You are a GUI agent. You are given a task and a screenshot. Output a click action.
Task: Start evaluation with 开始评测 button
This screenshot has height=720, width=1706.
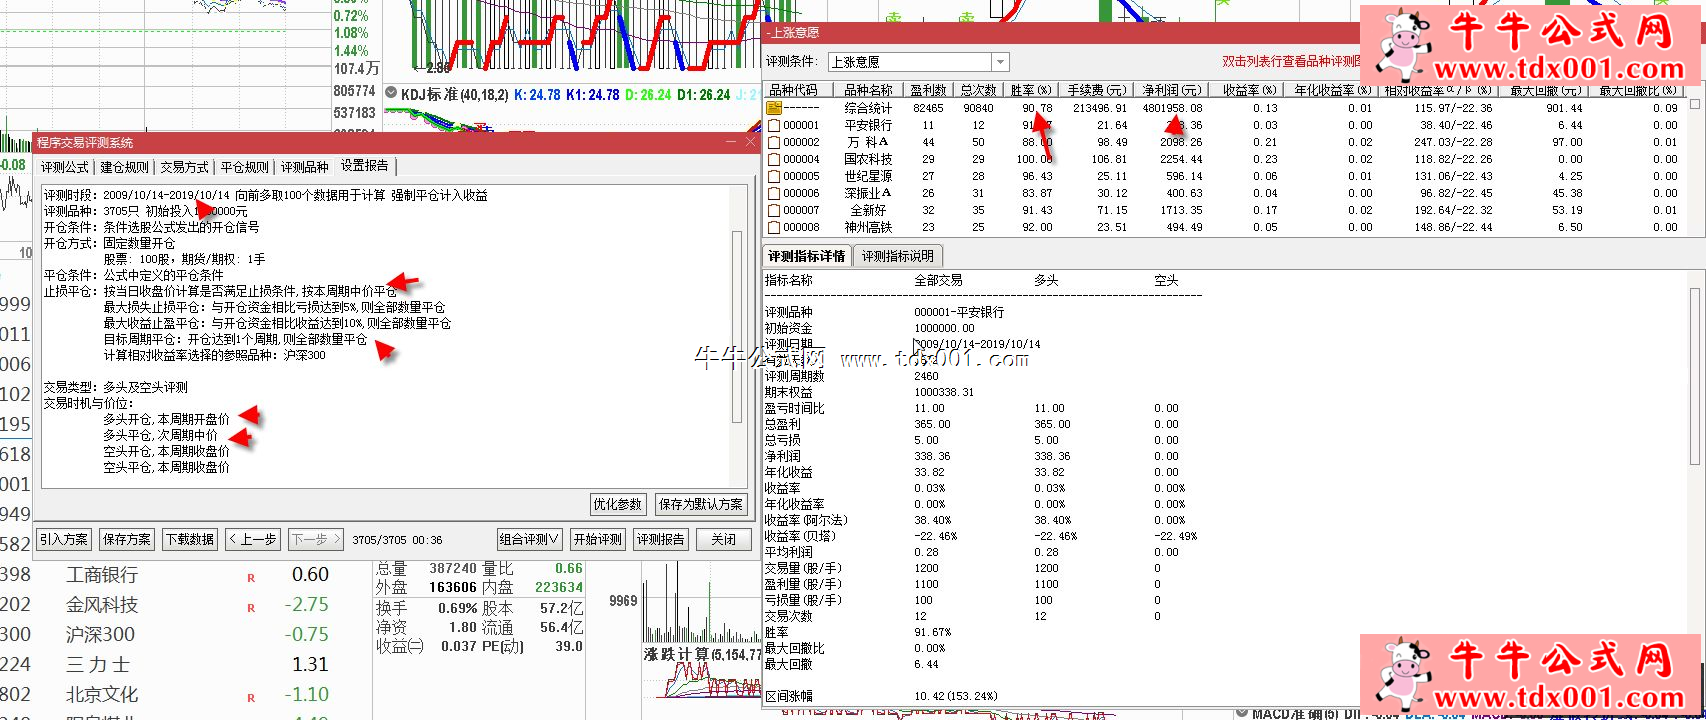click(x=598, y=539)
